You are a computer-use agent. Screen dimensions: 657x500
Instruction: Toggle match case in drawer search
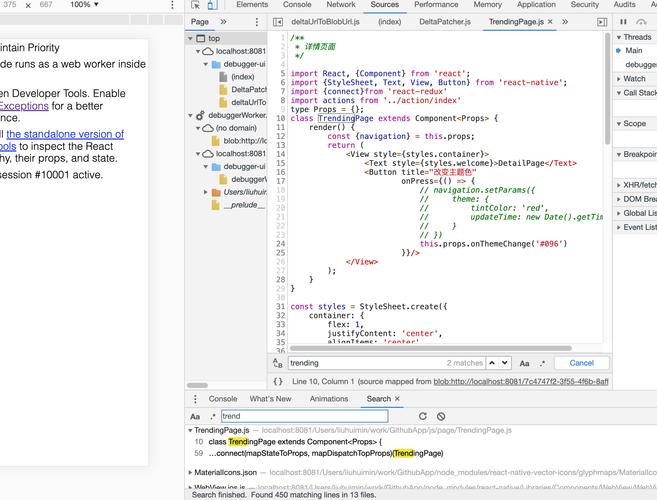pos(195,417)
